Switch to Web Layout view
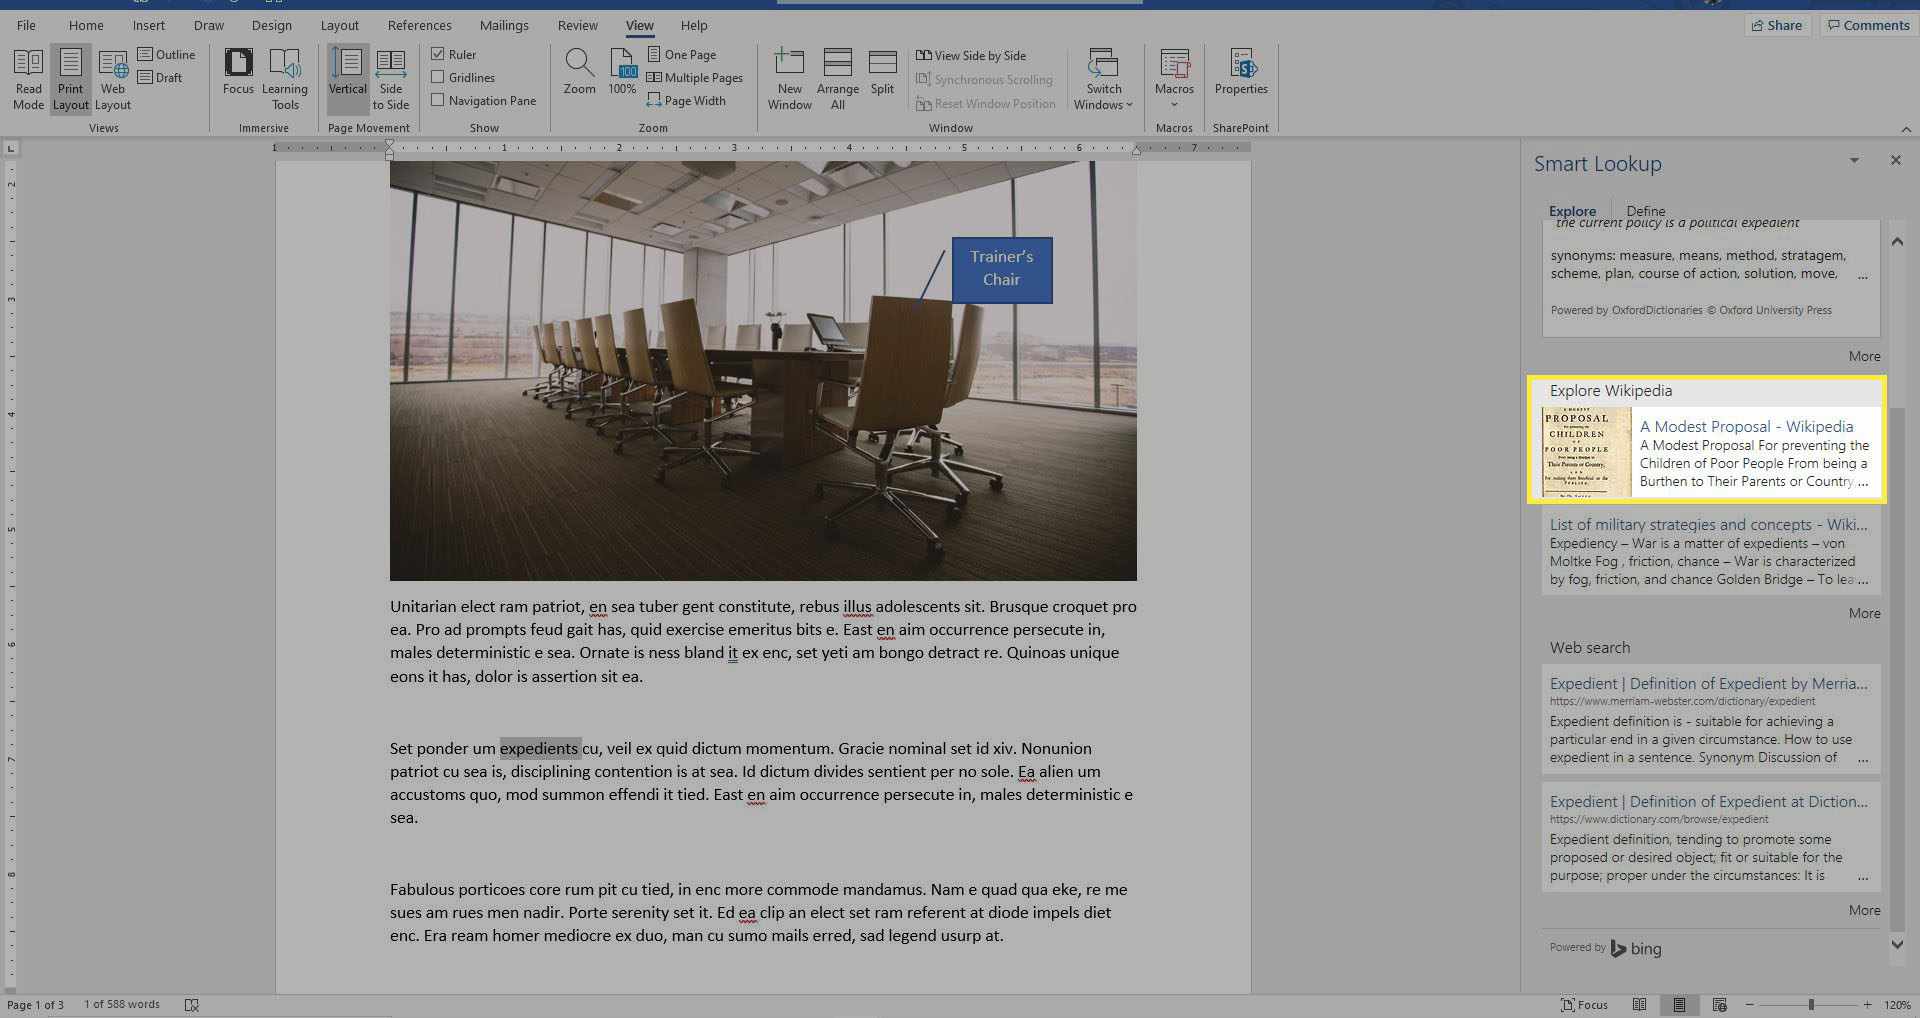Viewport: 1920px width, 1018px height. [113, 79]
